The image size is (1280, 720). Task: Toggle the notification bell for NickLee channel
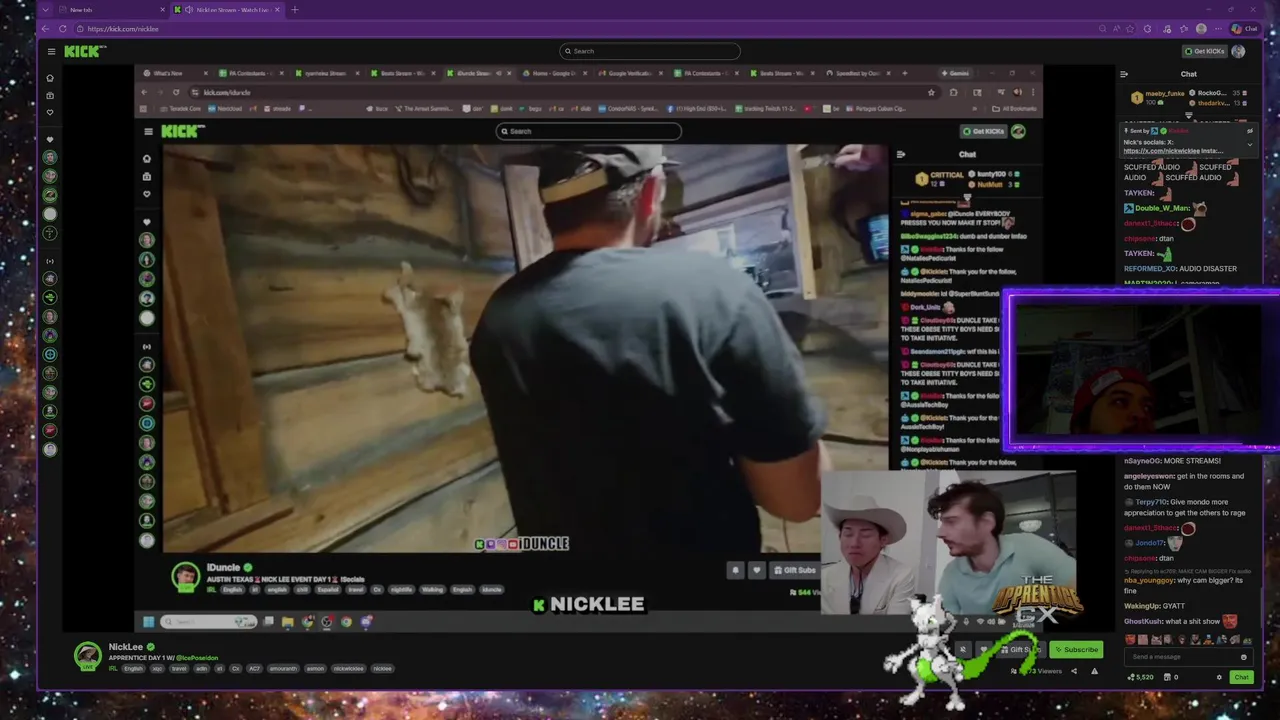coord(963,649)
